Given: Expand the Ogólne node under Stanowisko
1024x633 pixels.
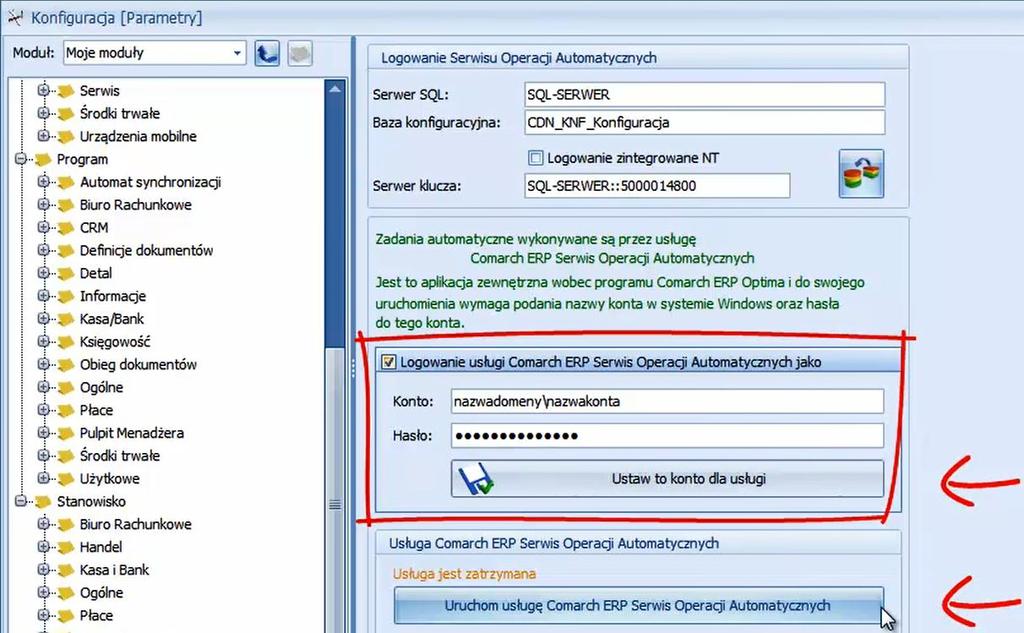Looking at the screenshot, I should point(44,592).
